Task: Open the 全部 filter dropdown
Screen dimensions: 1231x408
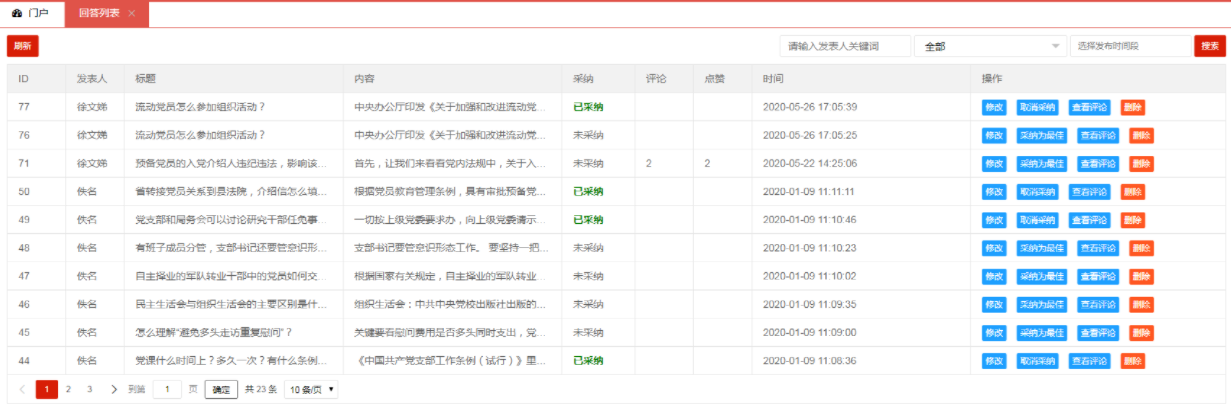Action: click(989, 46)
